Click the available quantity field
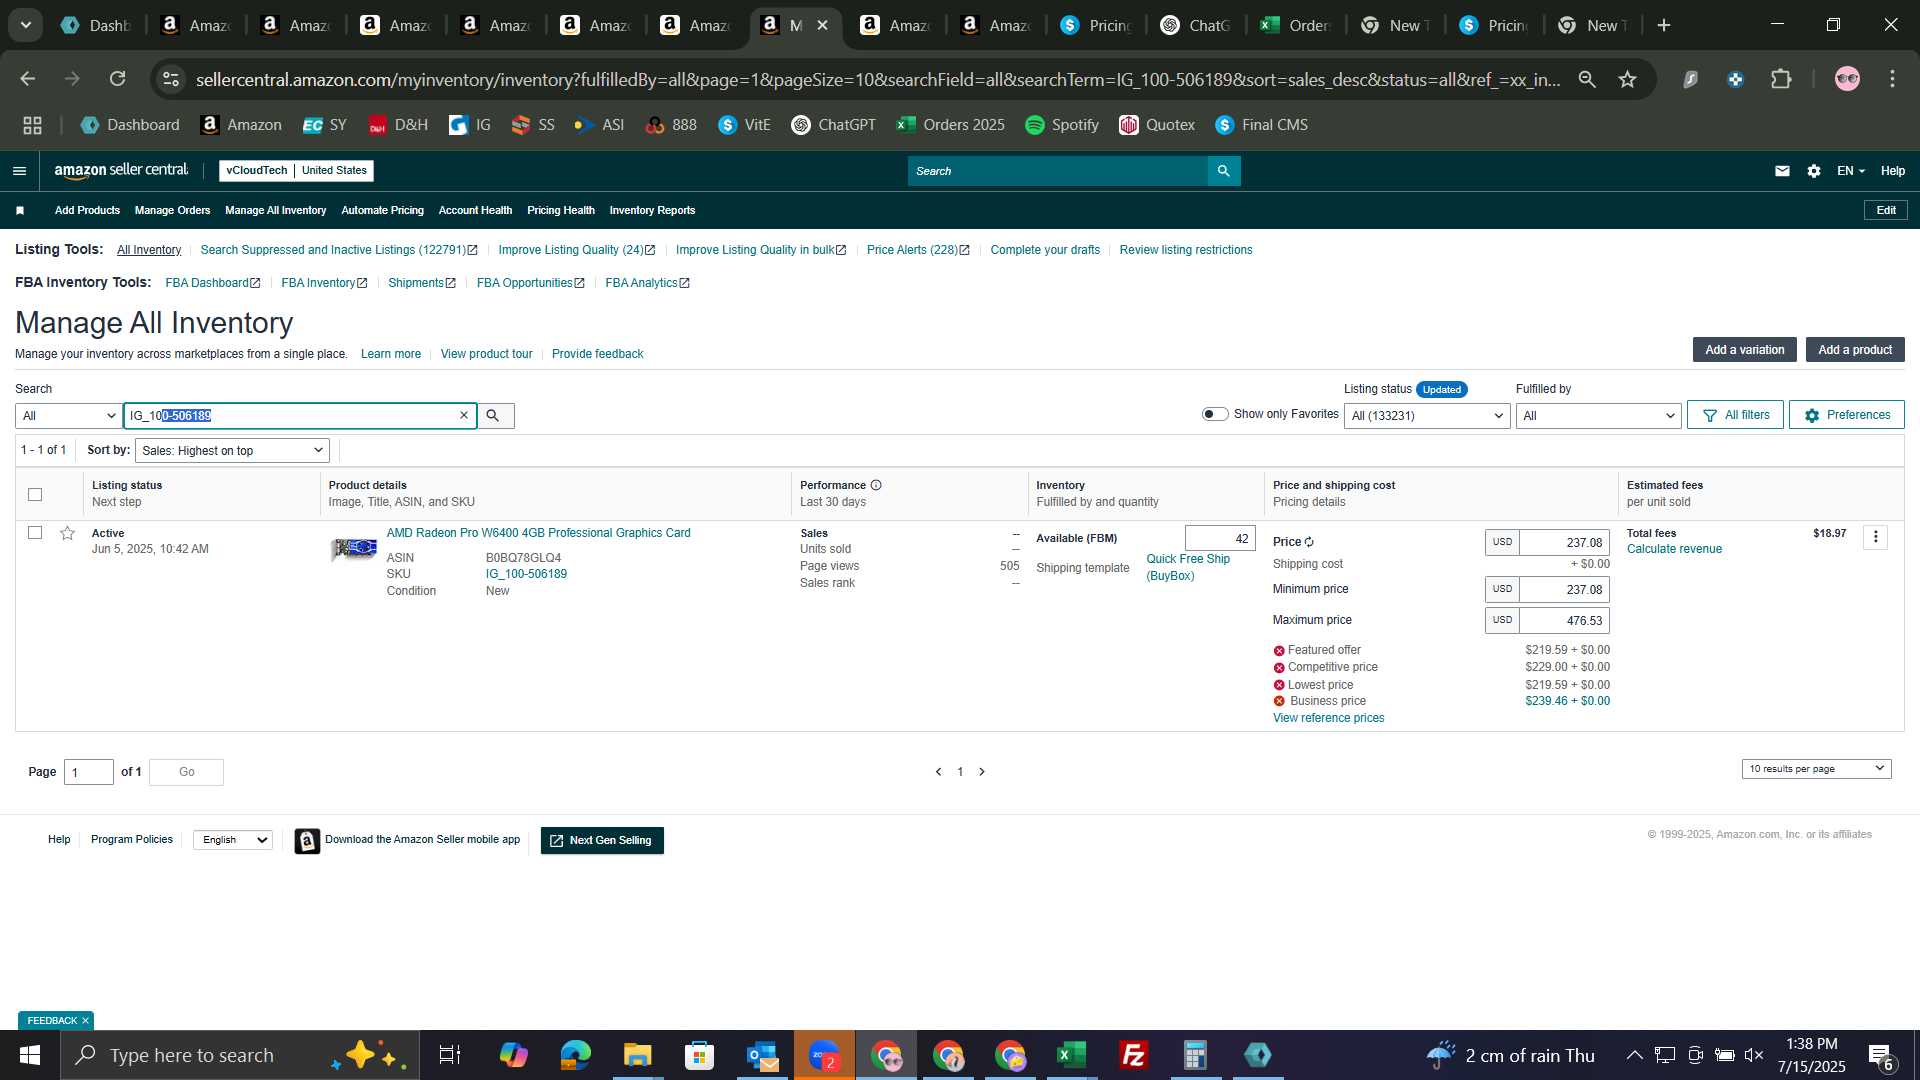This screenshot has height=1080, width=1920. 1220,539
